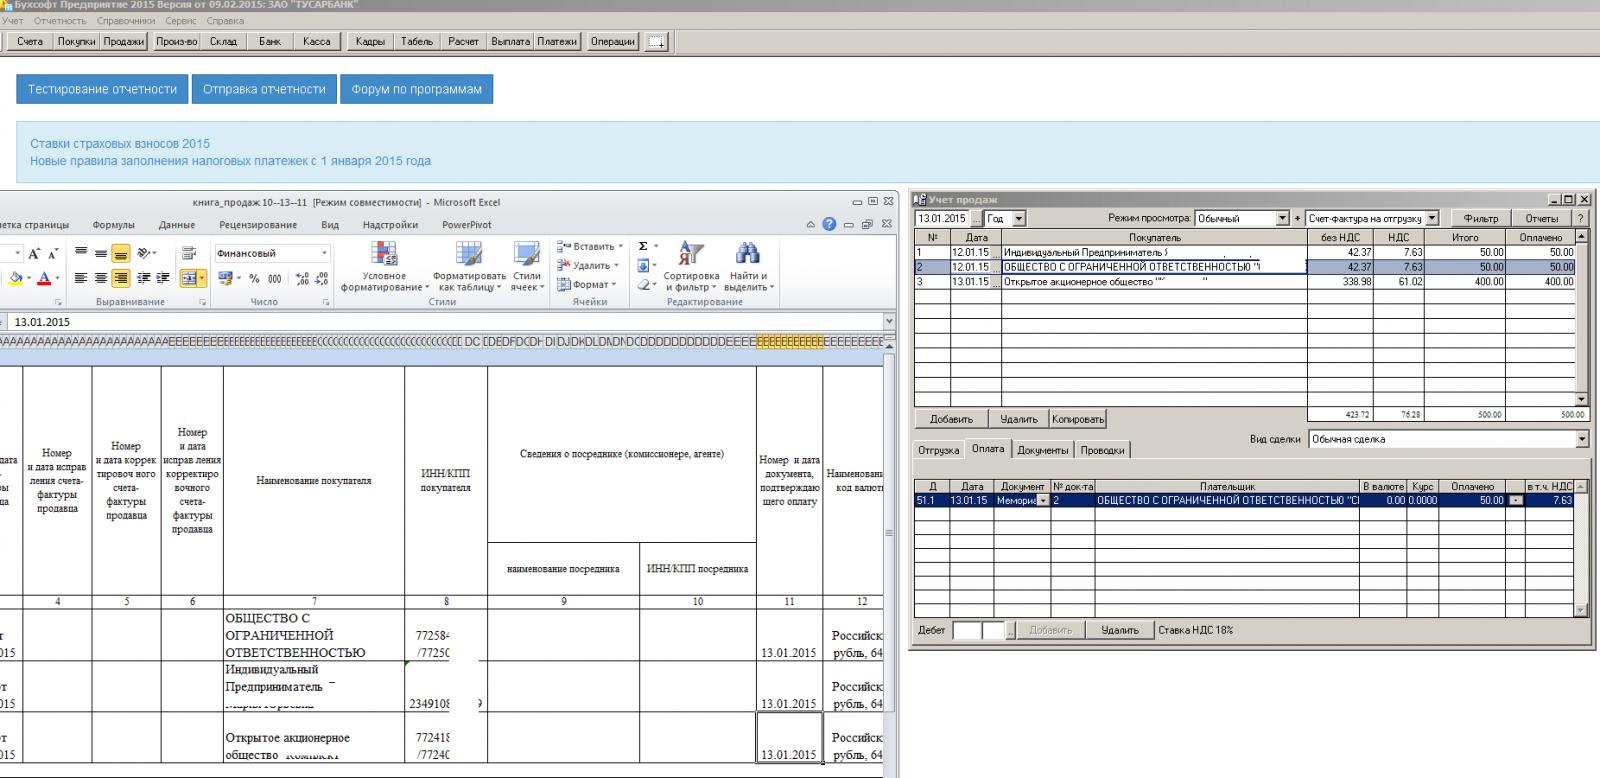Click the Excel help question mark icon
This screenshot has height=778, width=1600.
pos(829,225)
